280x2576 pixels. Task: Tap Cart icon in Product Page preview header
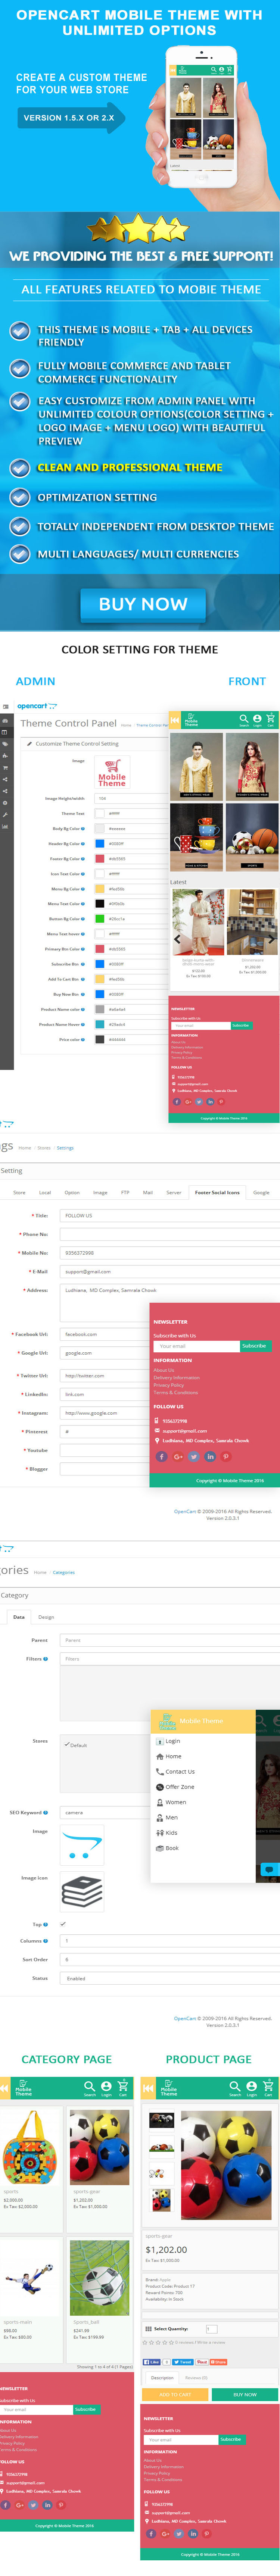tap(268, 2087)
